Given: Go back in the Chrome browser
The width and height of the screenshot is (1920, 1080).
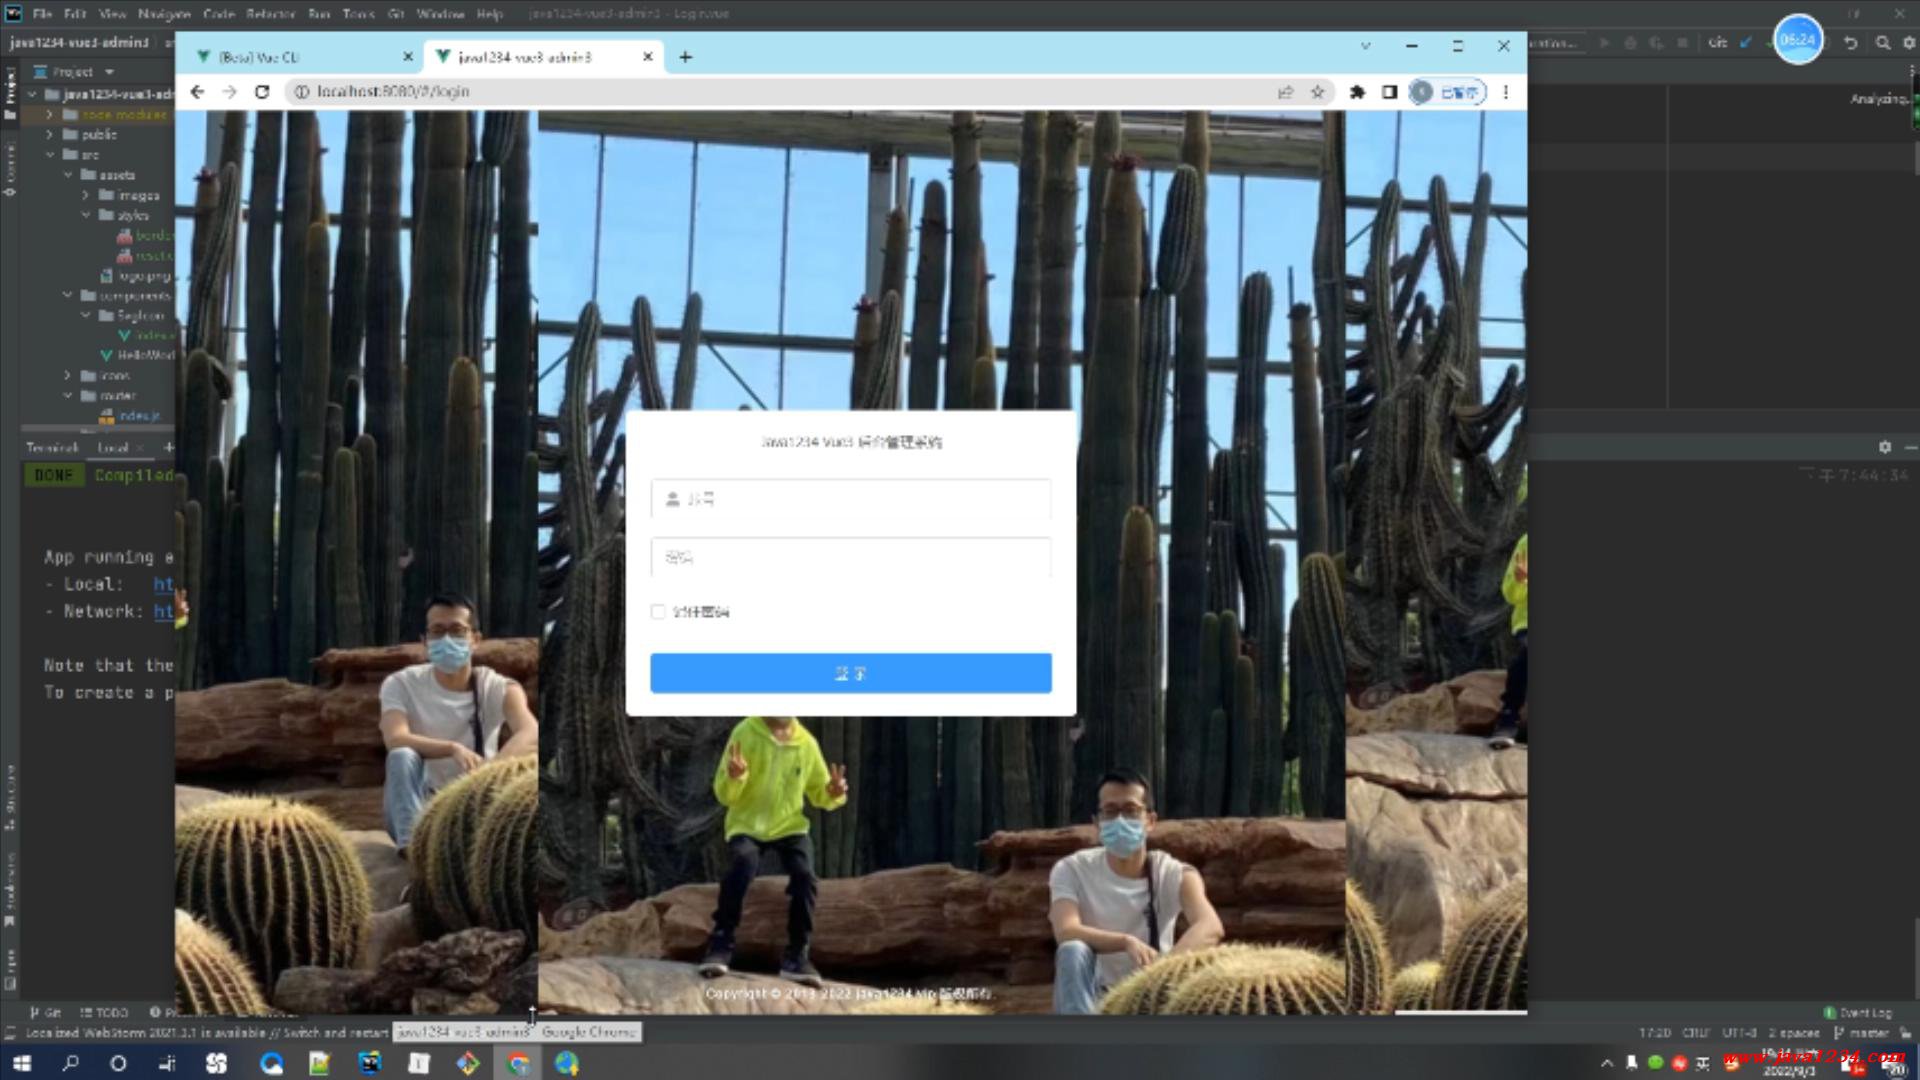Looking at the screenshot, I should [197, 92].
